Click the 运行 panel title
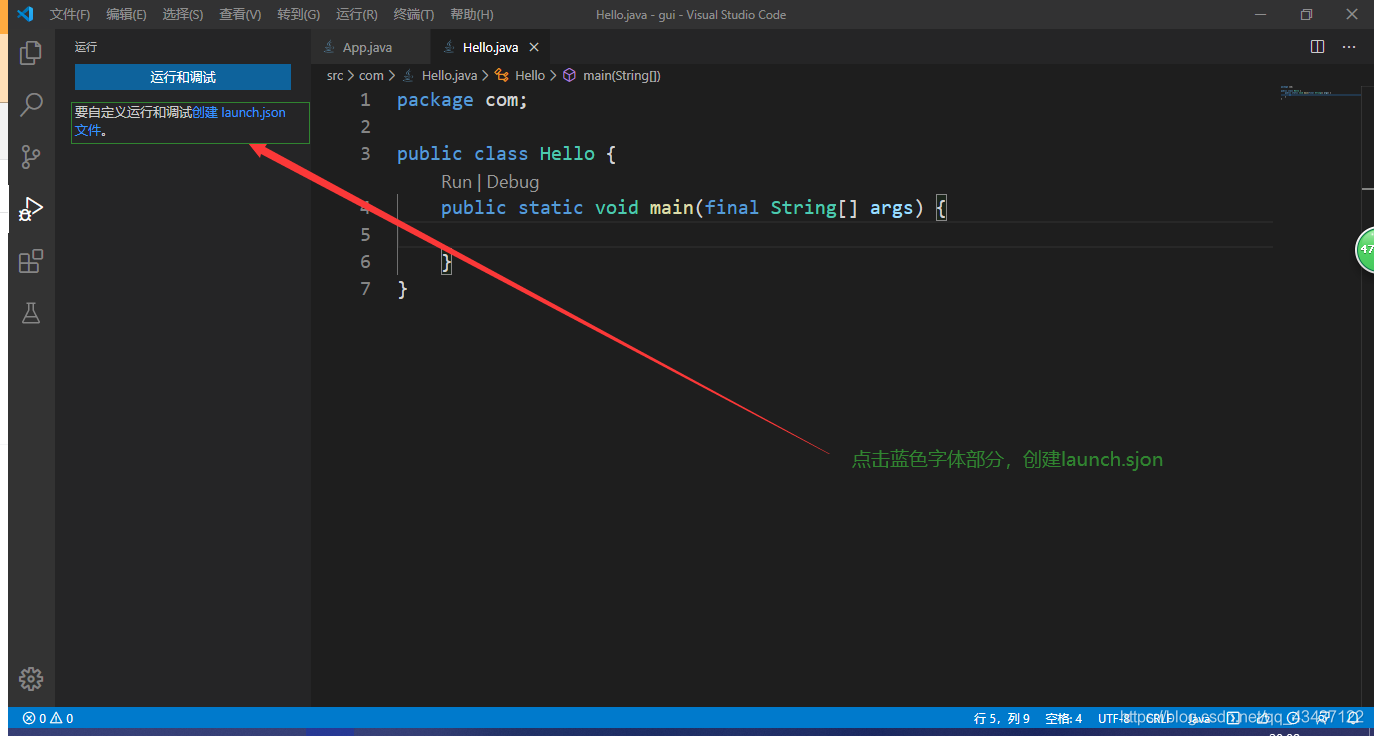Viewport: 1374px width, 736px height. click(x=86, y=47)
